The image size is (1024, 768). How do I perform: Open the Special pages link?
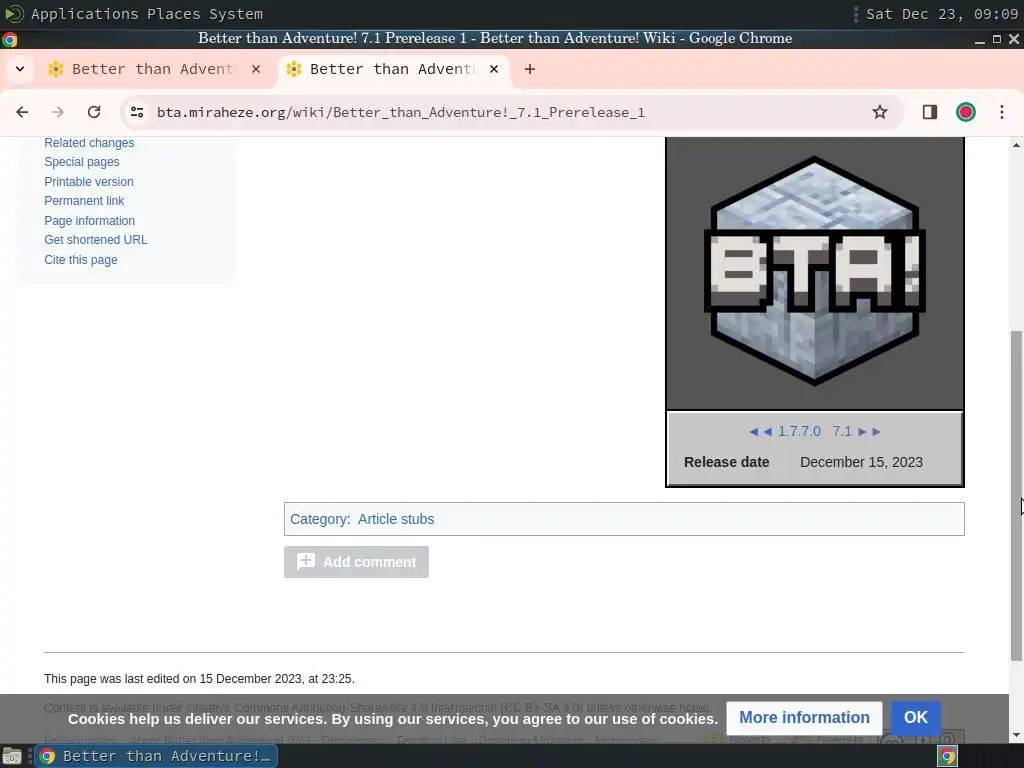coord(82,162)
